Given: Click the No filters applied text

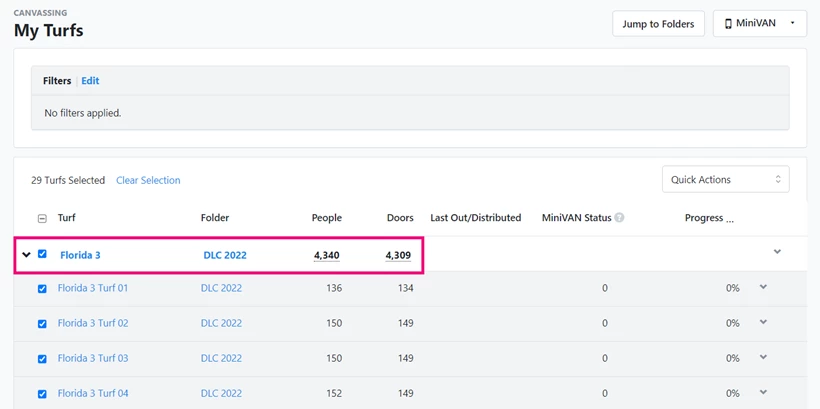Looking at the screenshot, I should [83, 113].
